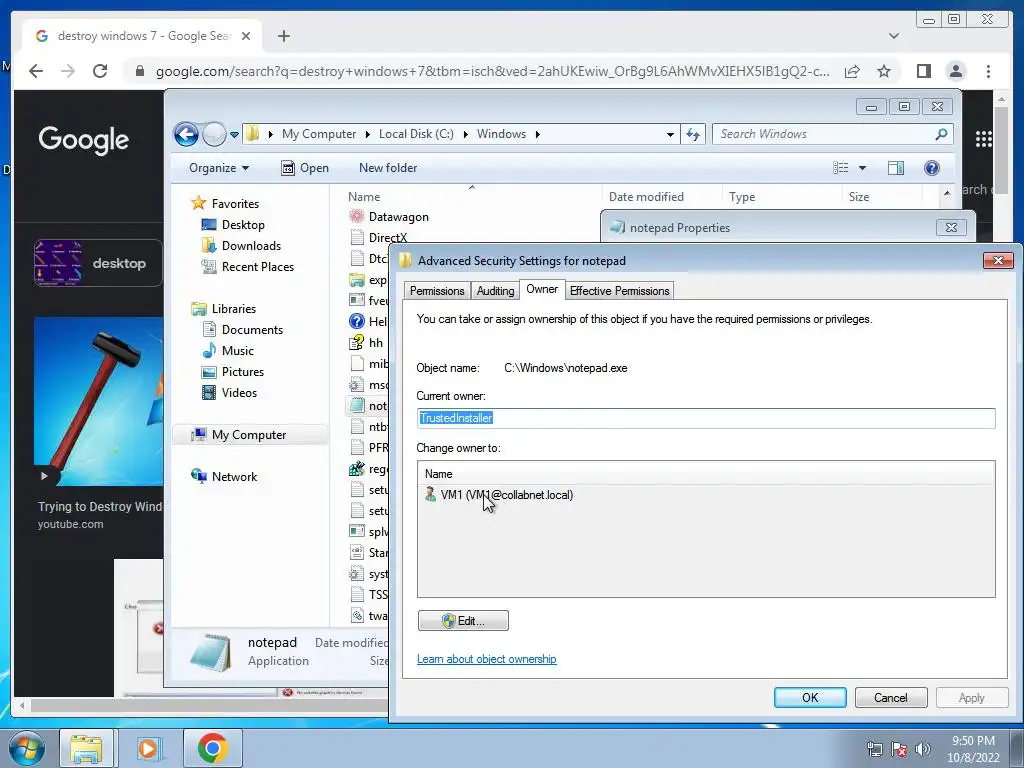Select Local Disk (C:) in the breadcrumb
Screen dimensions: 1024x768
tap(416, 134)
